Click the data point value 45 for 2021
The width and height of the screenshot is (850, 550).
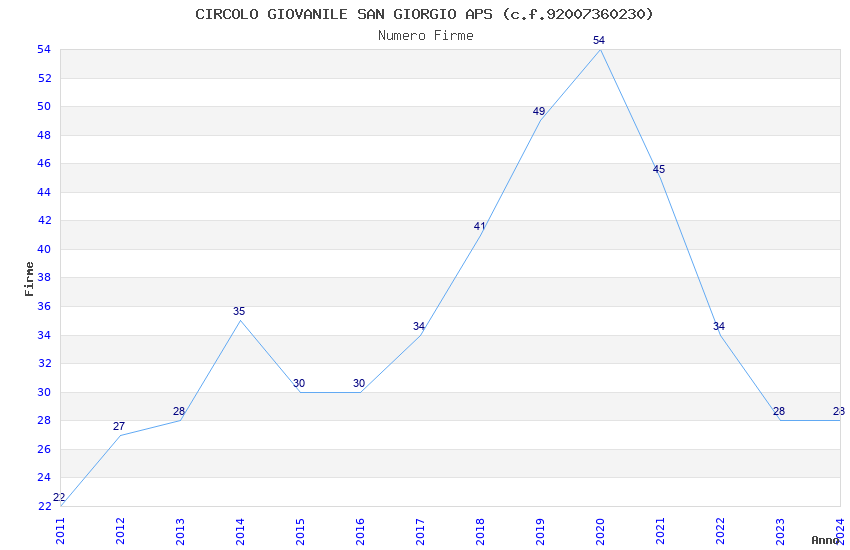659,170
